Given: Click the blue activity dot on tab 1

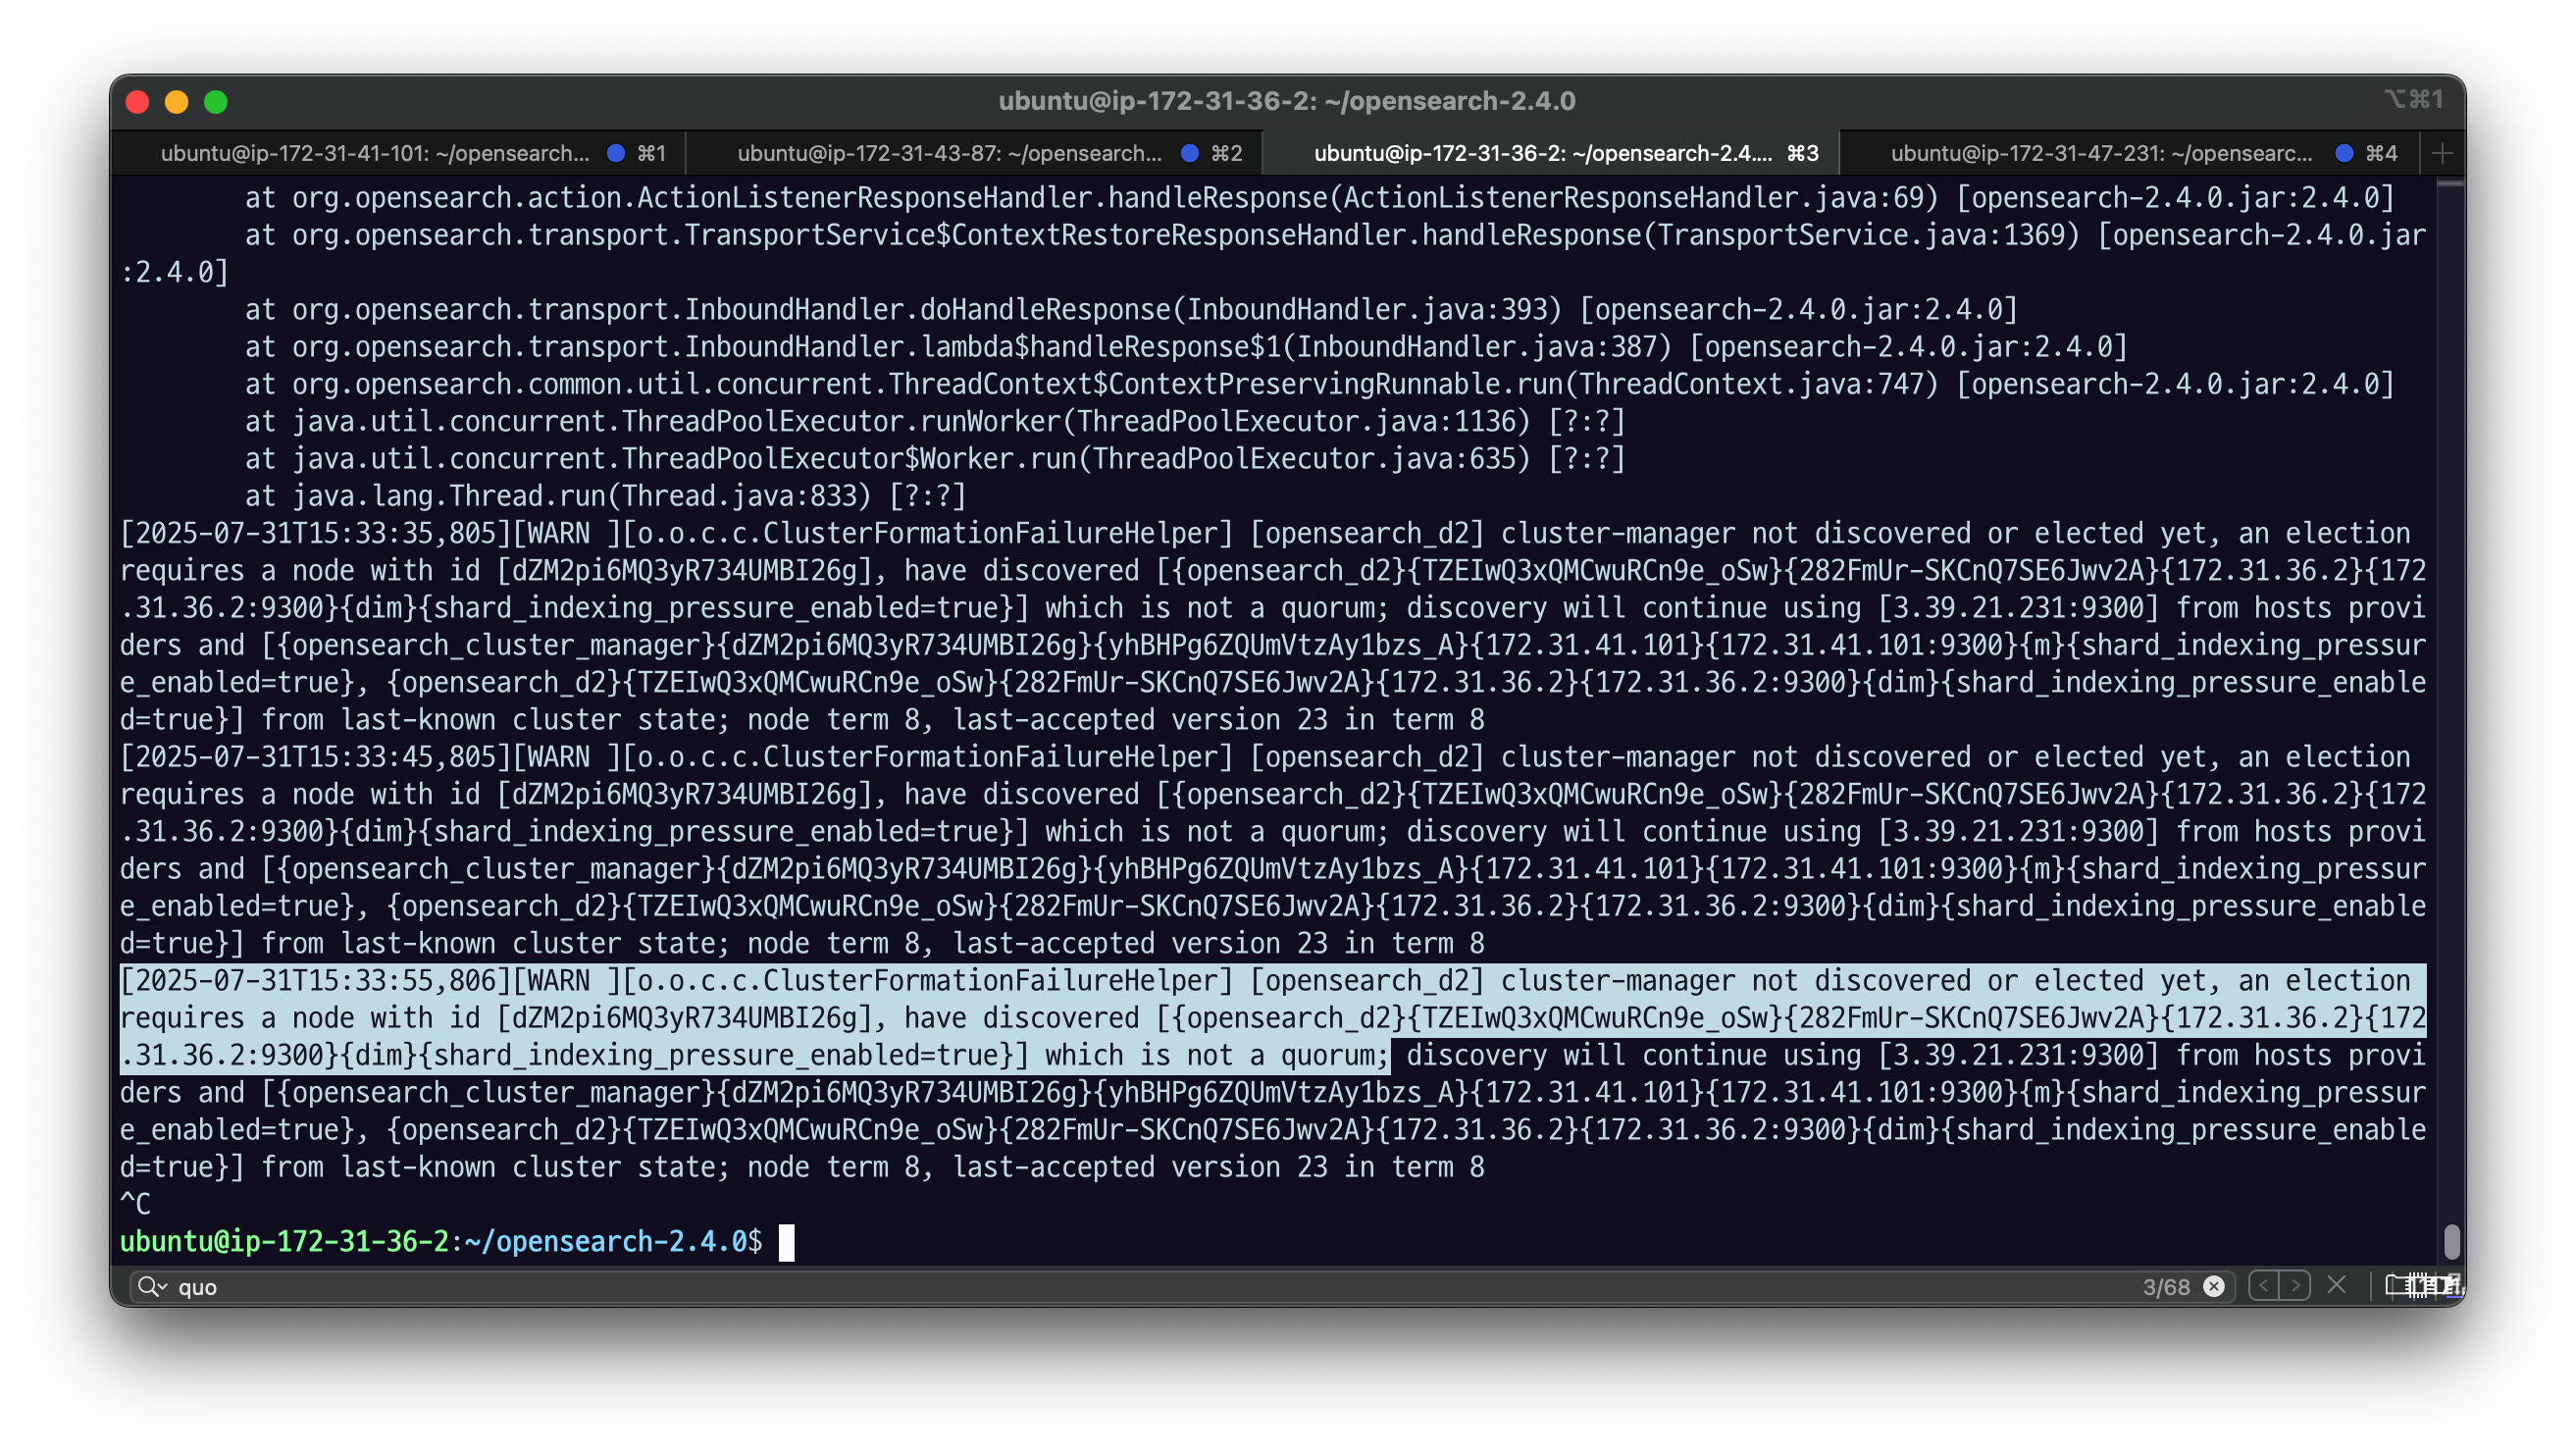Looking at the screenshot, I should [x=616, y=153].
